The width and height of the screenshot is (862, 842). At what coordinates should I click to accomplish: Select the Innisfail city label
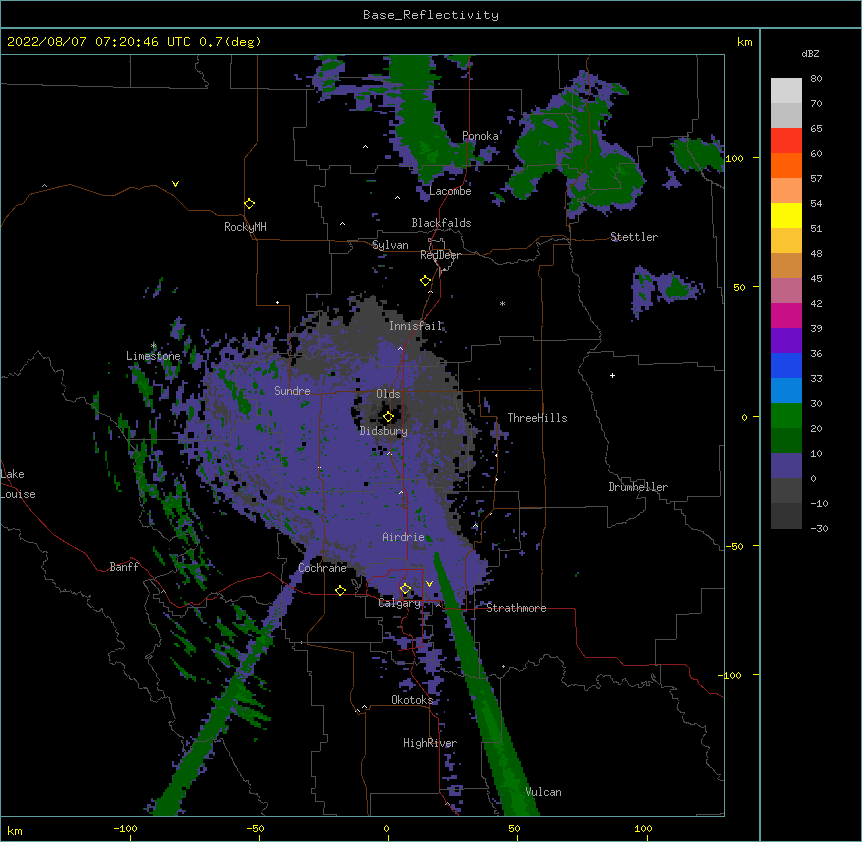coord(416,326)
